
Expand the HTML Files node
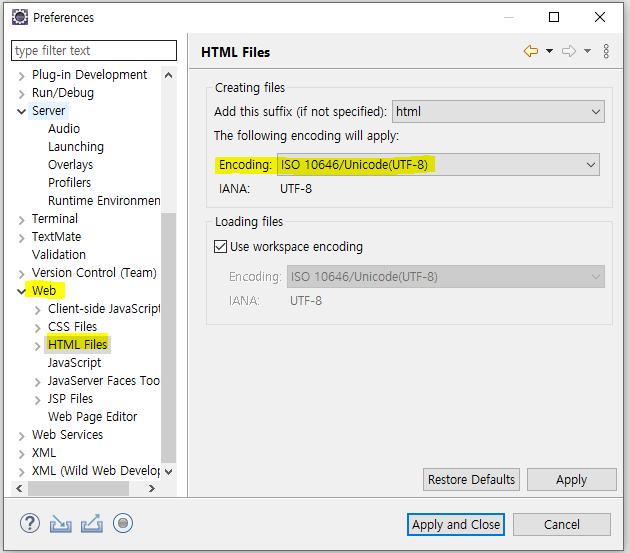(x=37, y=346)
